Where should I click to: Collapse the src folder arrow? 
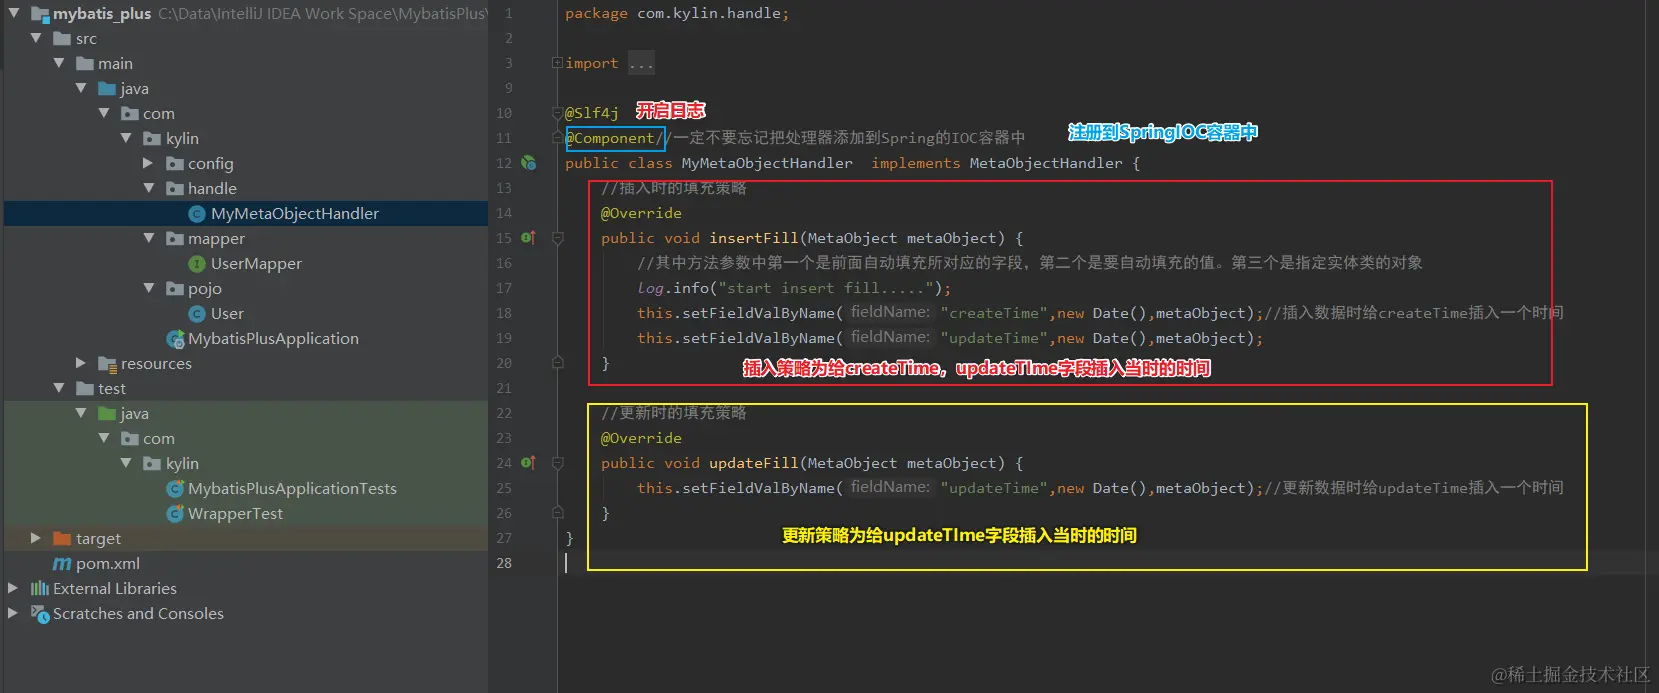pos(36,38)
